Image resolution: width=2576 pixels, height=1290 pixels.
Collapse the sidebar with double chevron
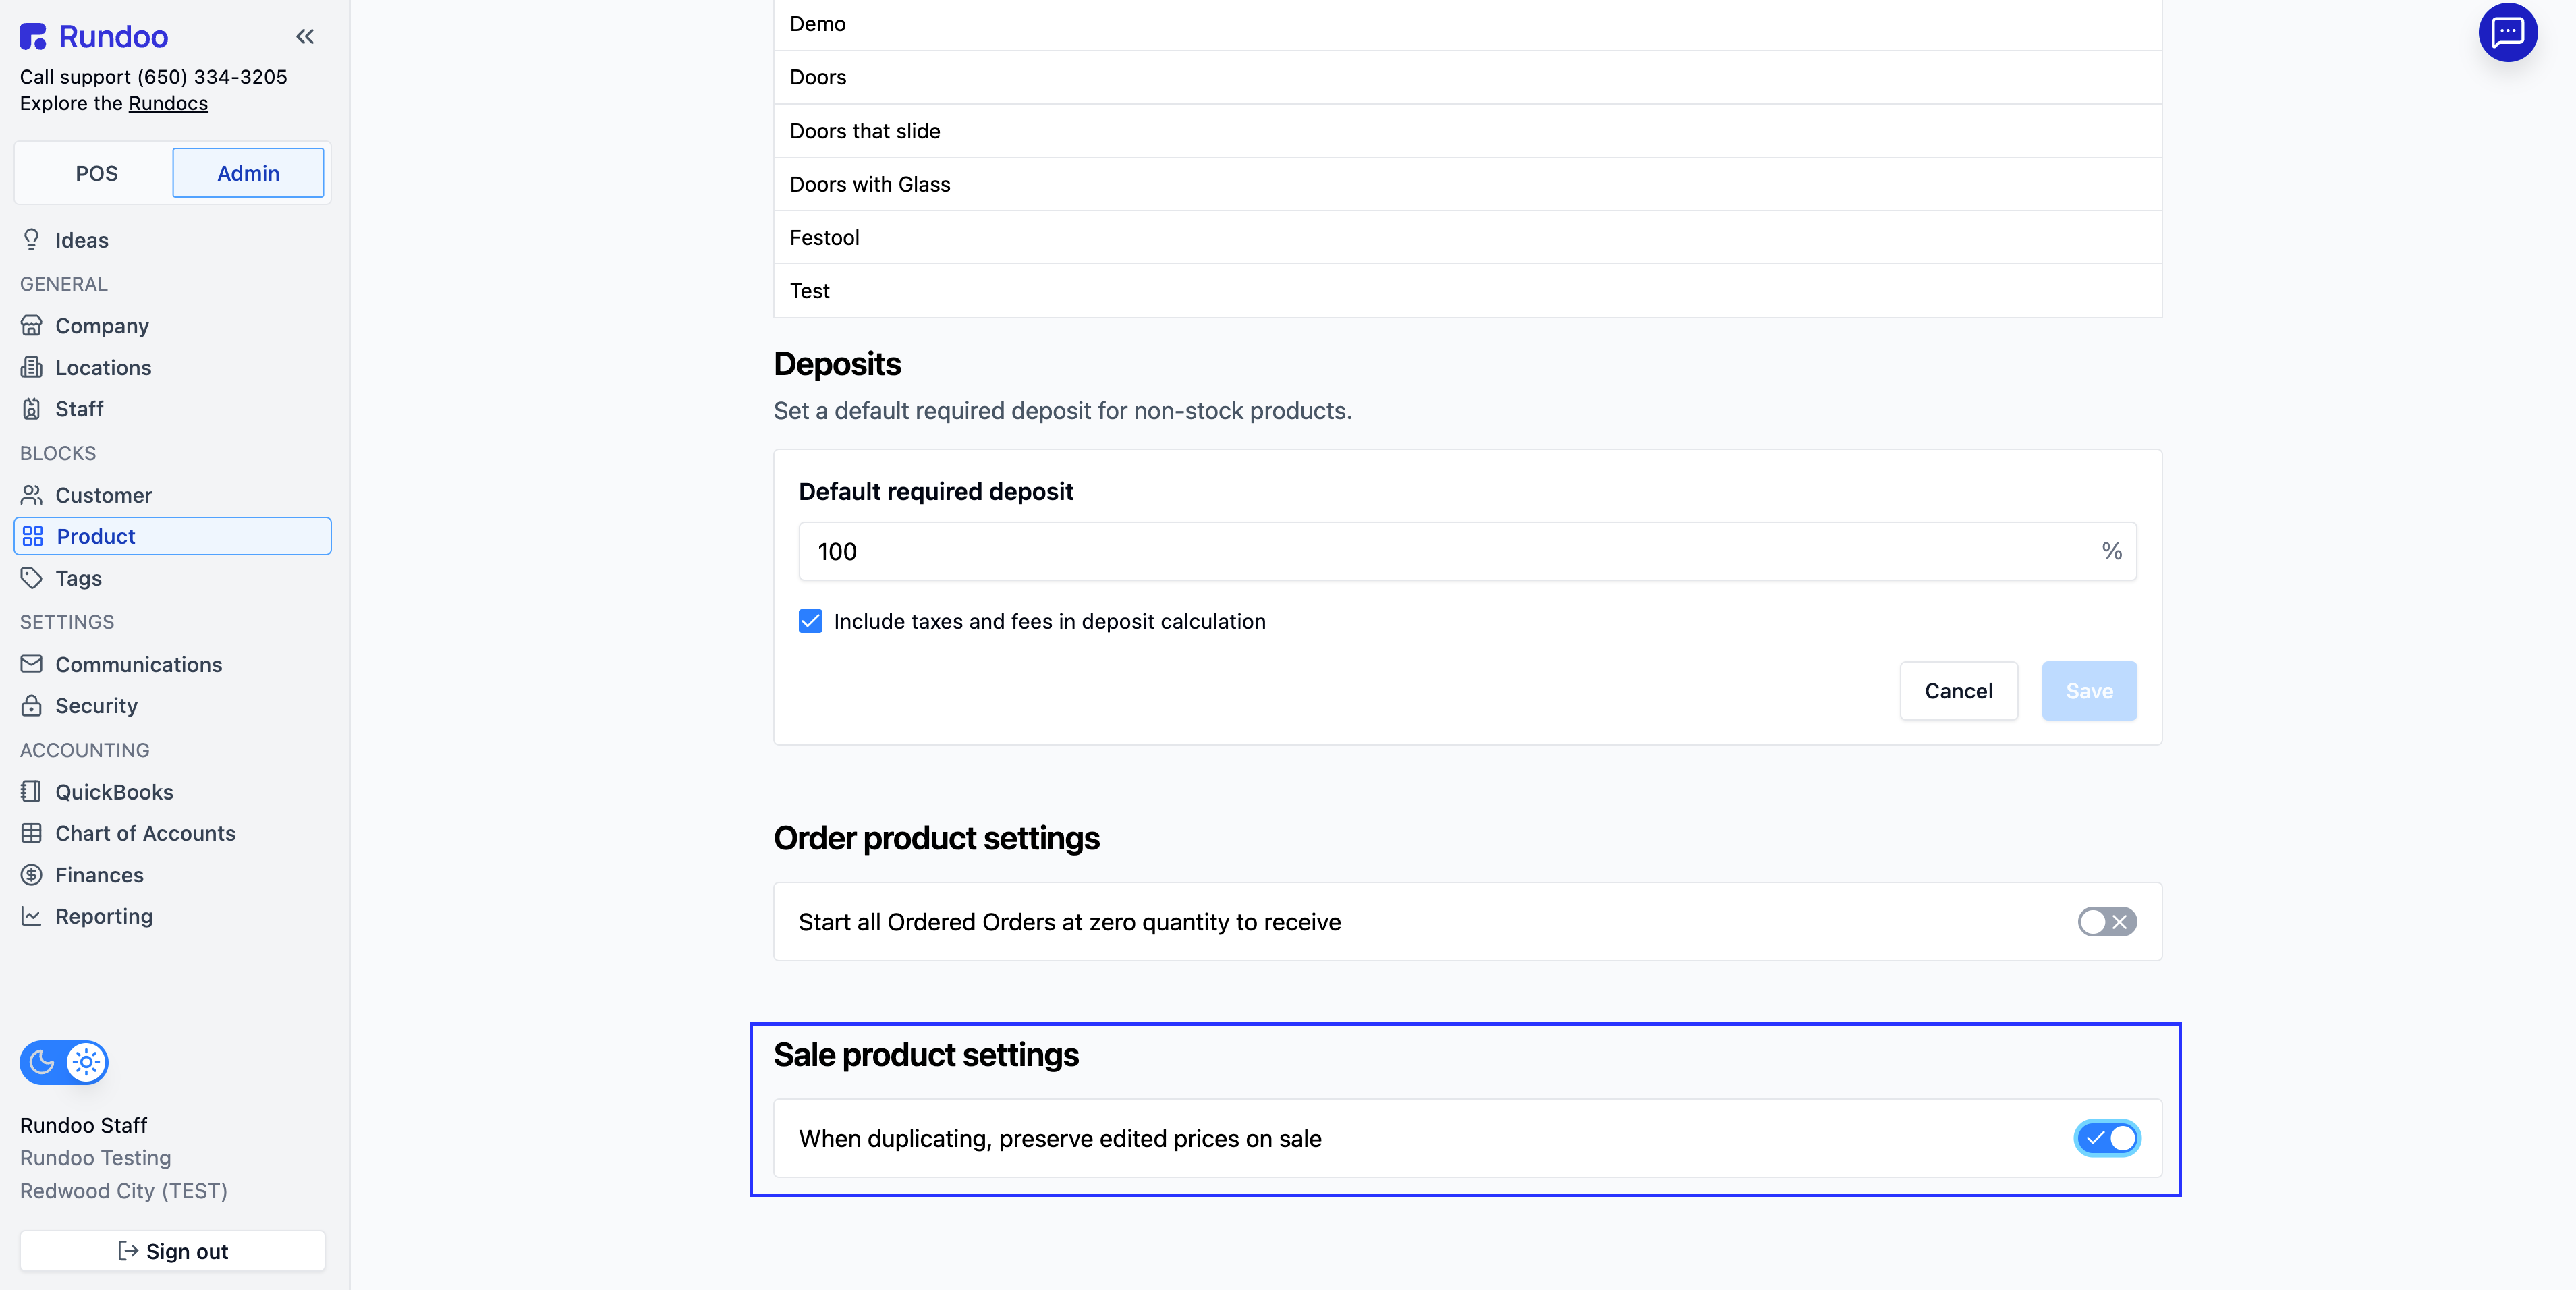305,37
